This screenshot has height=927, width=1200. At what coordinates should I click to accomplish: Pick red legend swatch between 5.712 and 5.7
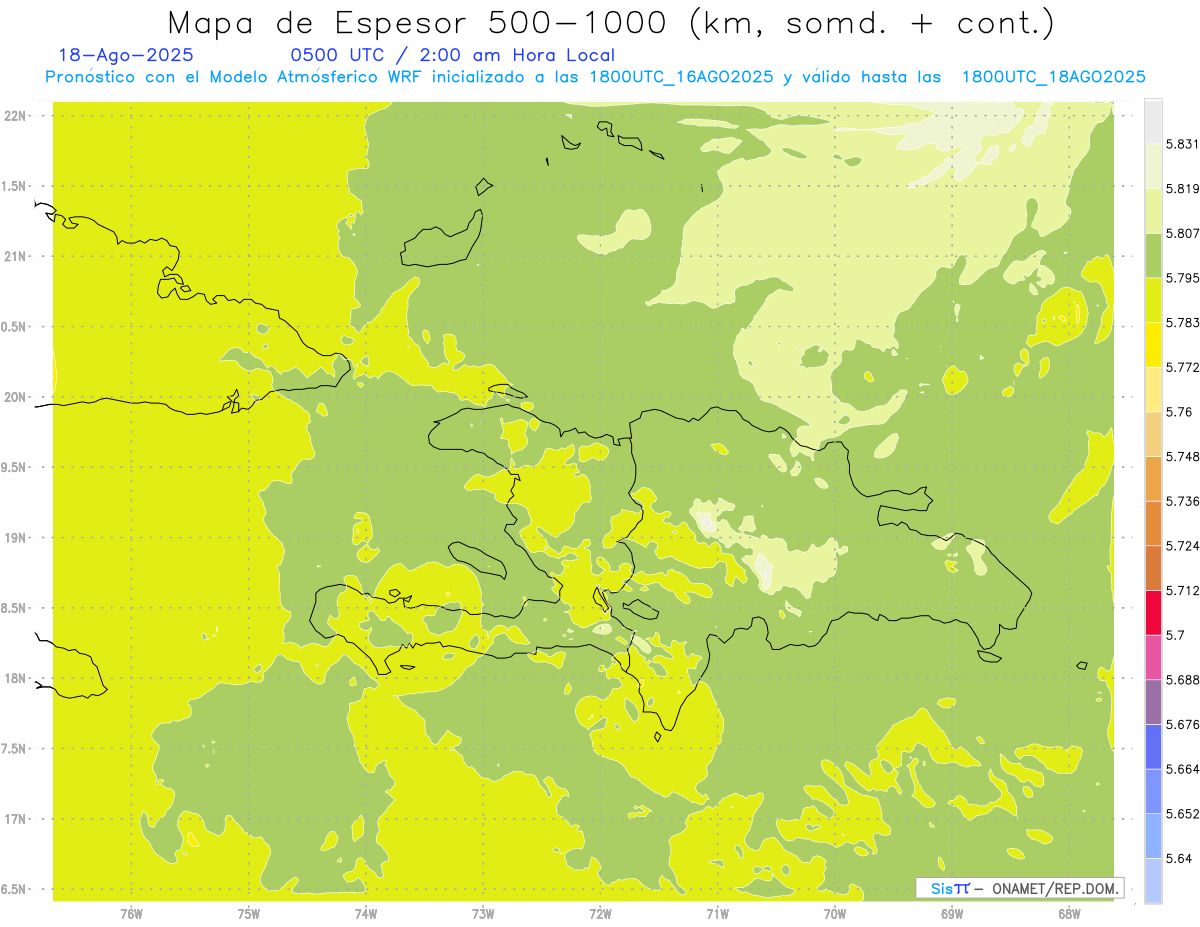coord(1153,612)
